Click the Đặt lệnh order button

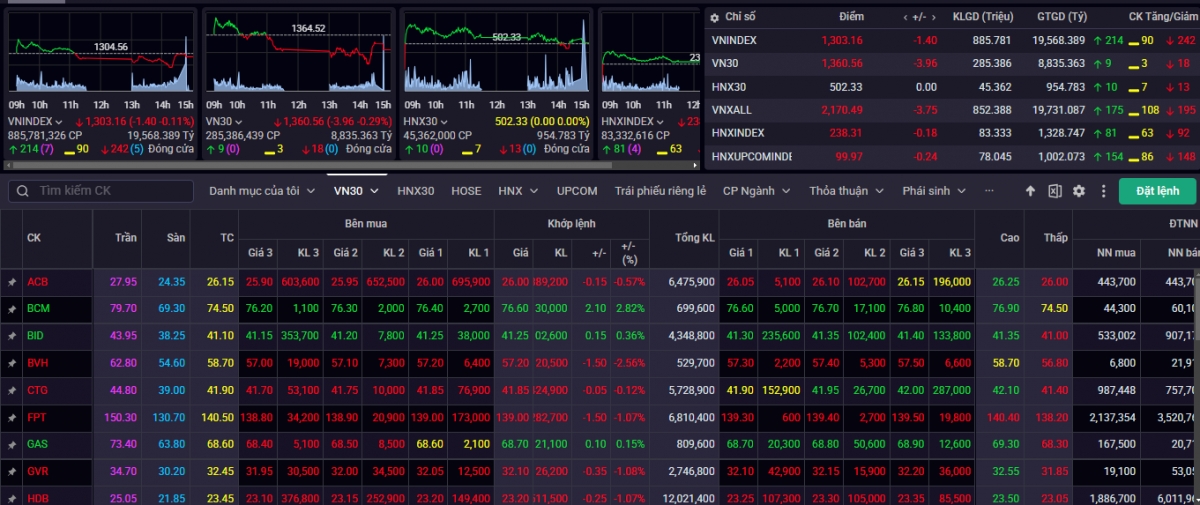pyautogui.click(x=1157, y=191)
